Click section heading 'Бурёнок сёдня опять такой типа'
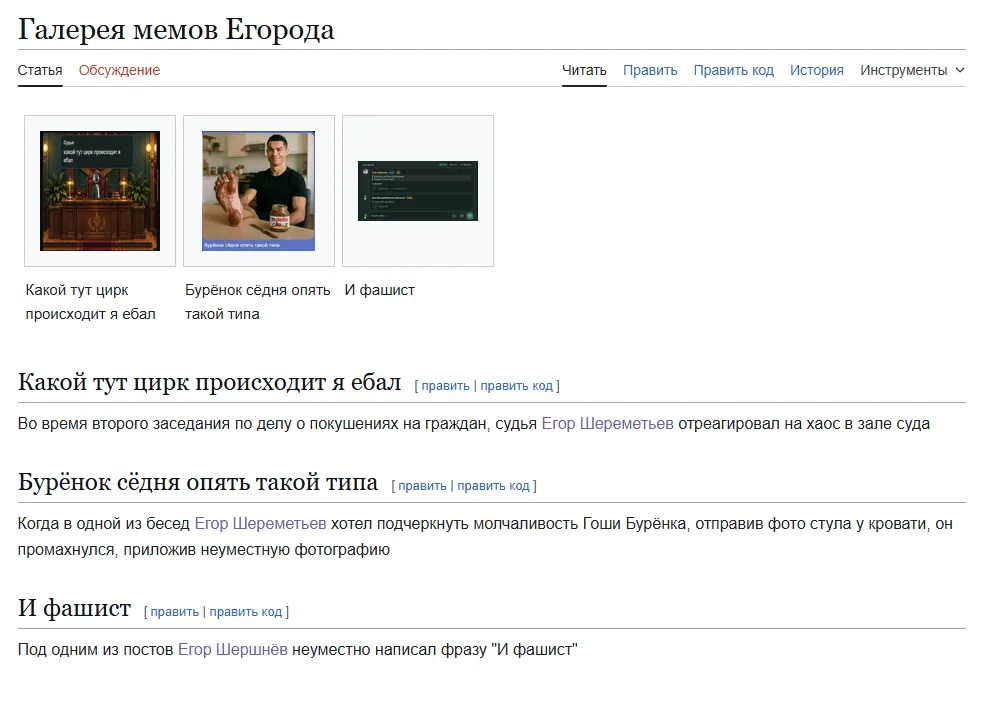The width and height of the screenshot is (986, 724). pos(197,482)
